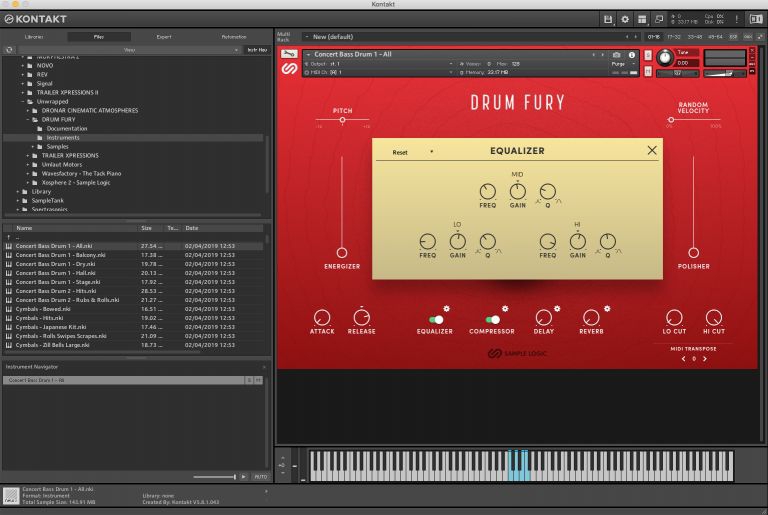
Task: Select the 01-16 rack page tab
Action: [x=653, y=37]
